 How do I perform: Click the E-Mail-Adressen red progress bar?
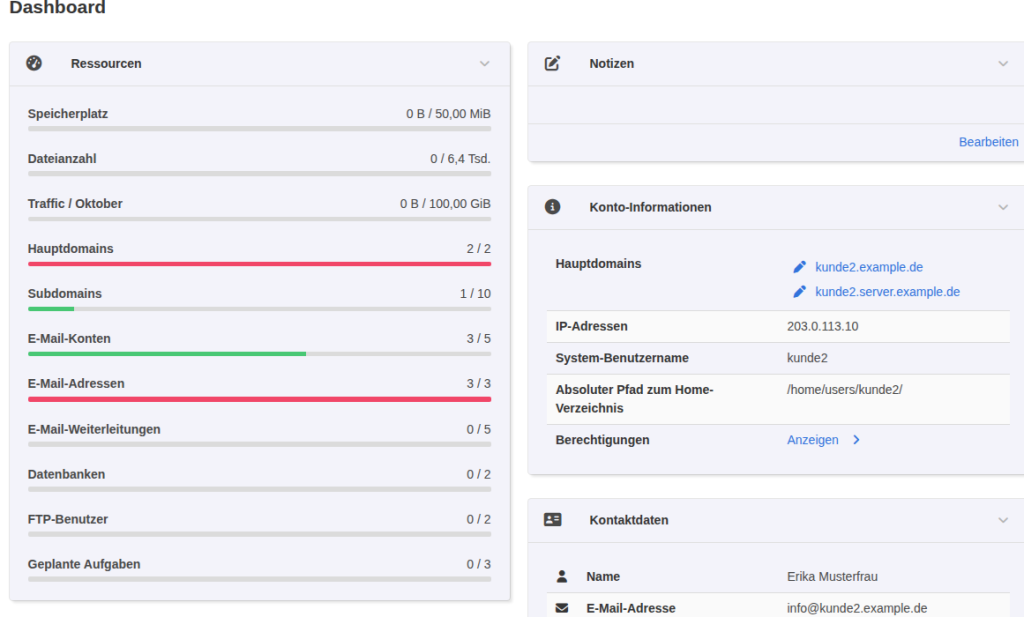click(x=259, y=399)
